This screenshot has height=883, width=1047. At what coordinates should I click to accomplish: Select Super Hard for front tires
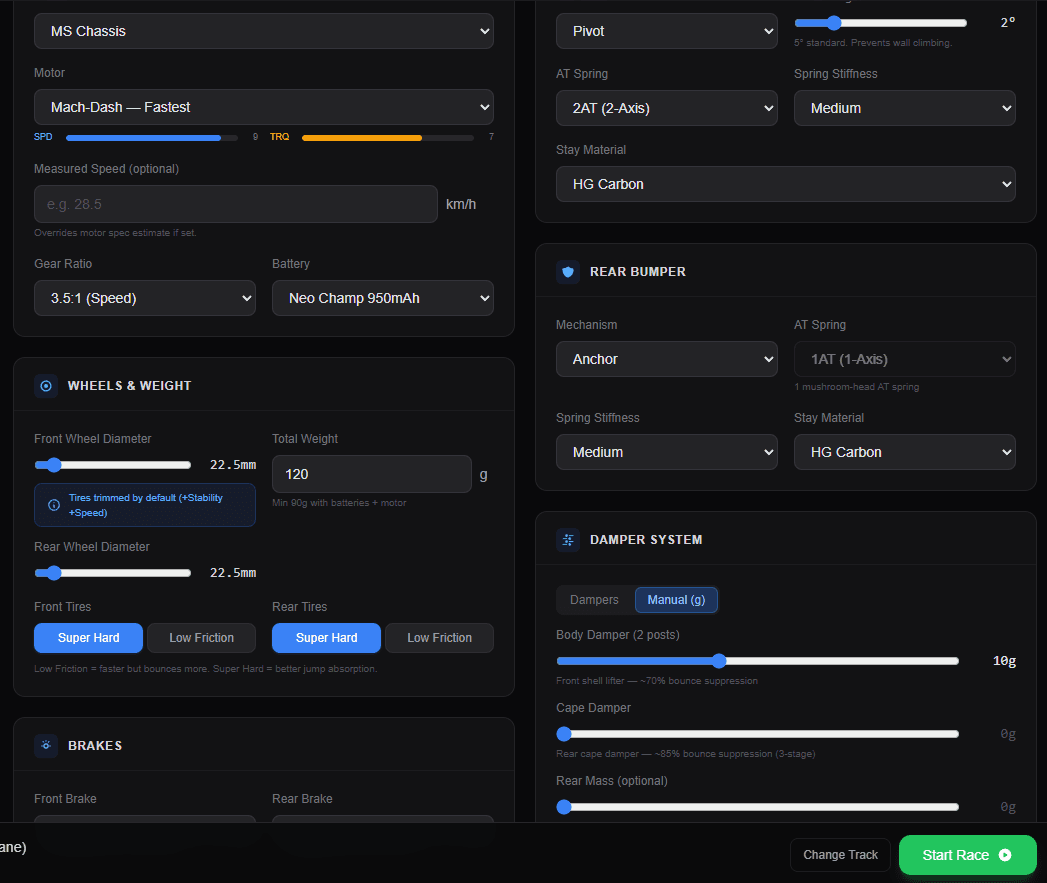[88, 638]
